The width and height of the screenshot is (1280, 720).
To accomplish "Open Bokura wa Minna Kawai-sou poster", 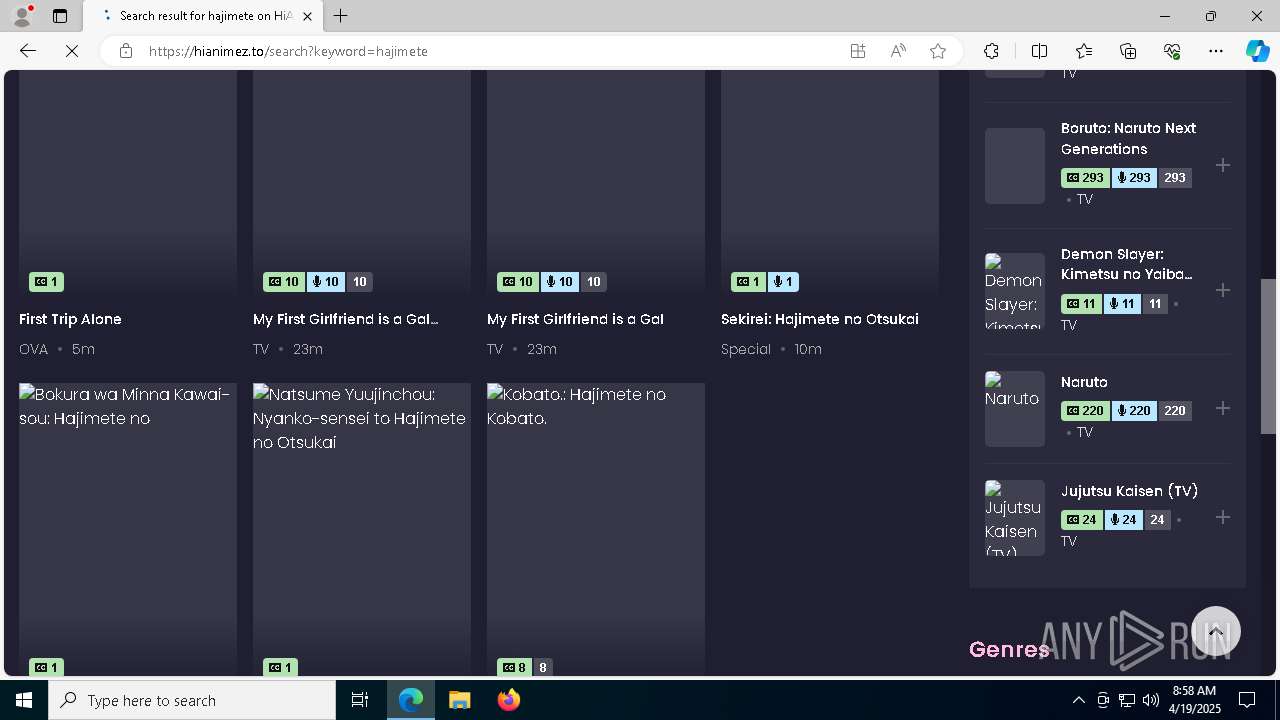I will click(128, 530).
